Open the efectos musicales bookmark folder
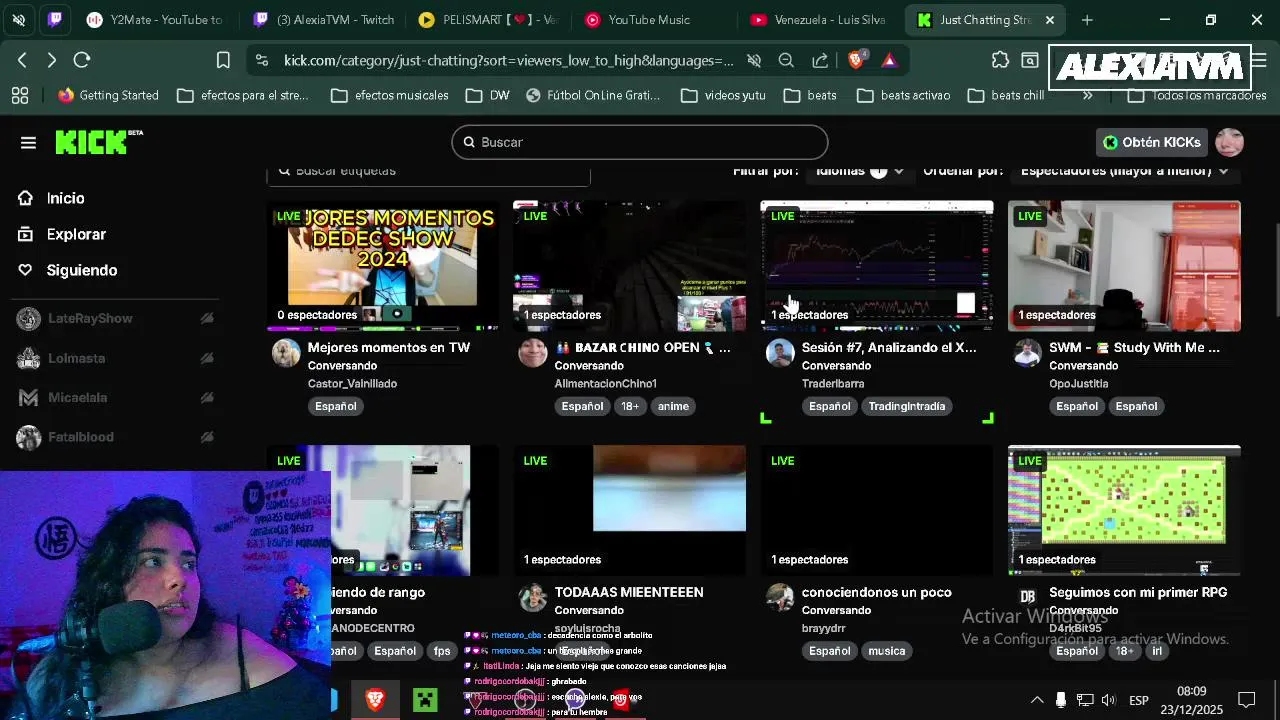This screenshot has width=1280, height=720. point(390,95)
